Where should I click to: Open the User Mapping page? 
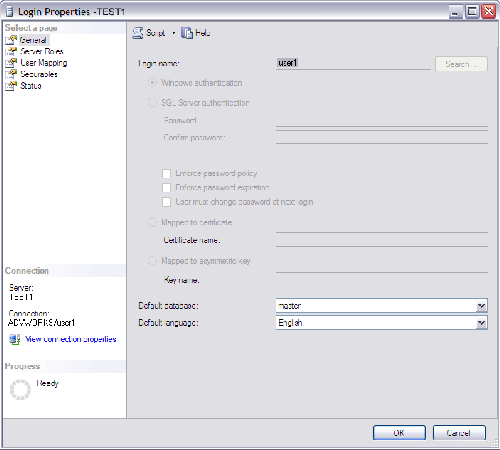point(44,63)
